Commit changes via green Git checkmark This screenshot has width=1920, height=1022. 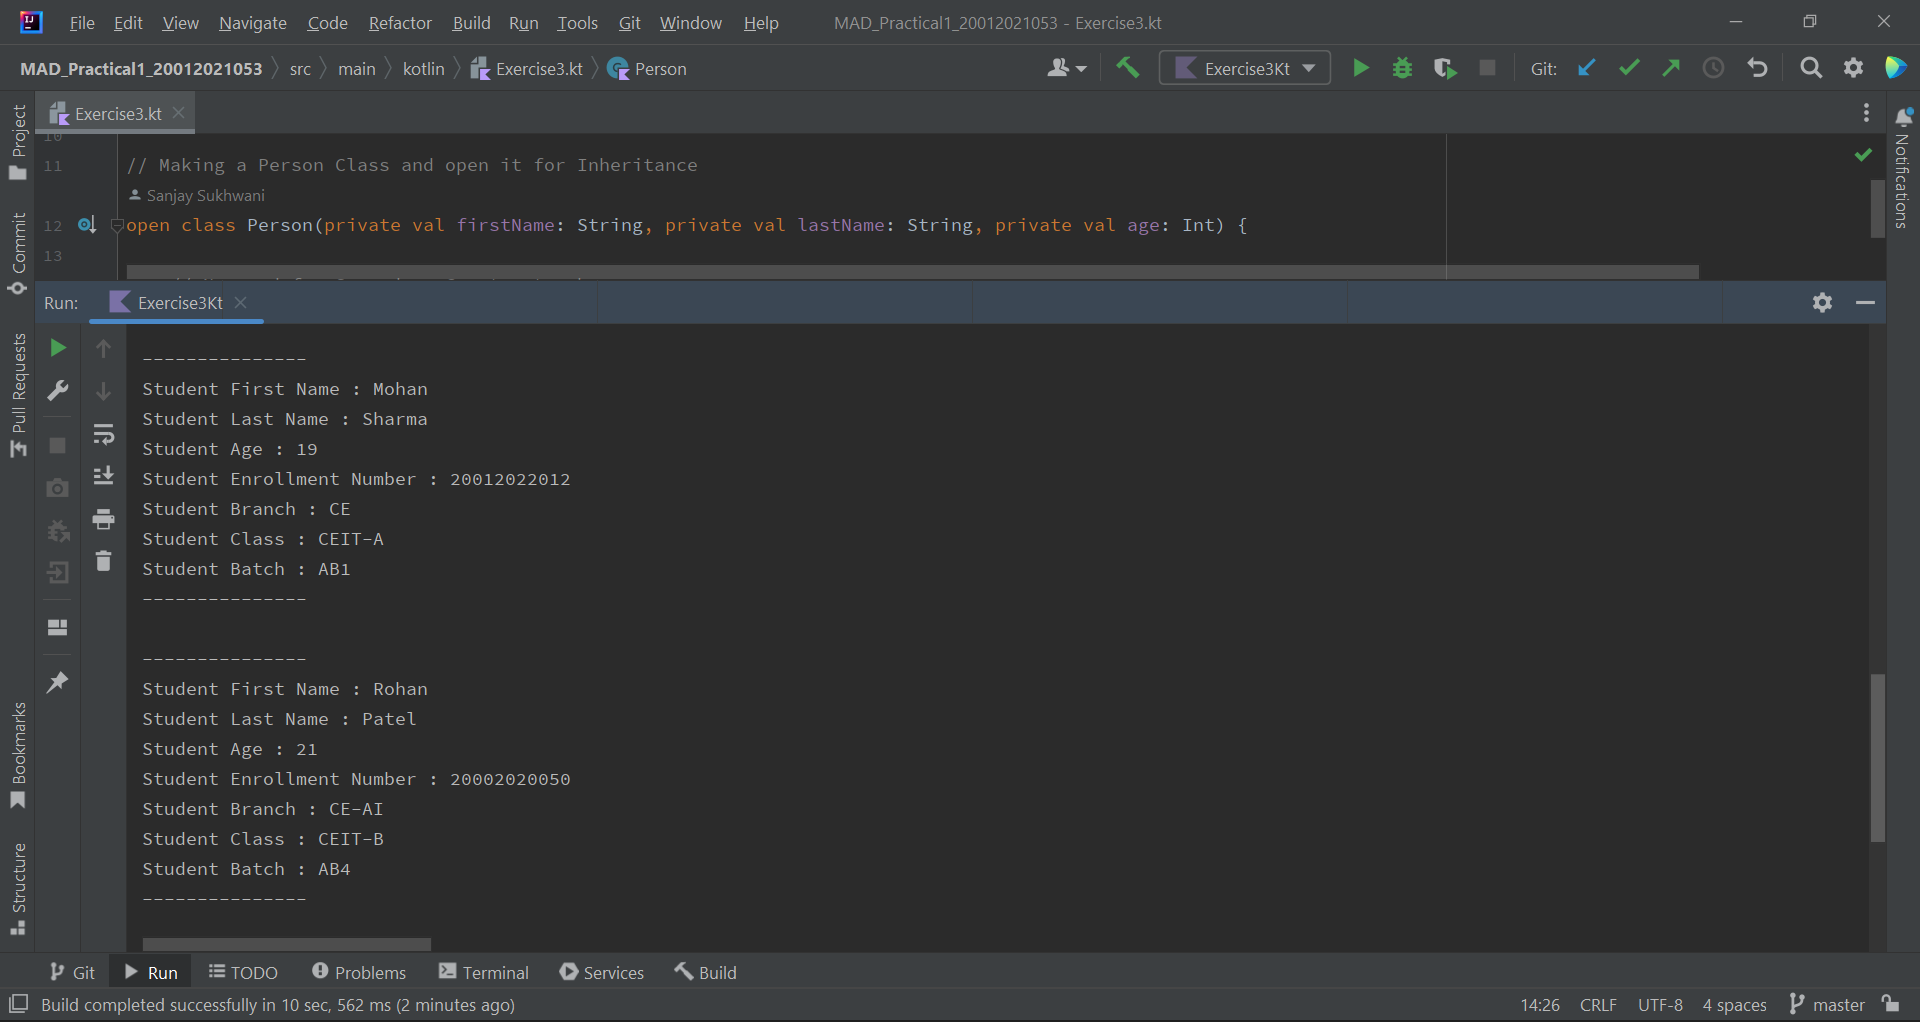pyautogui.click(x=1628, y=67)
